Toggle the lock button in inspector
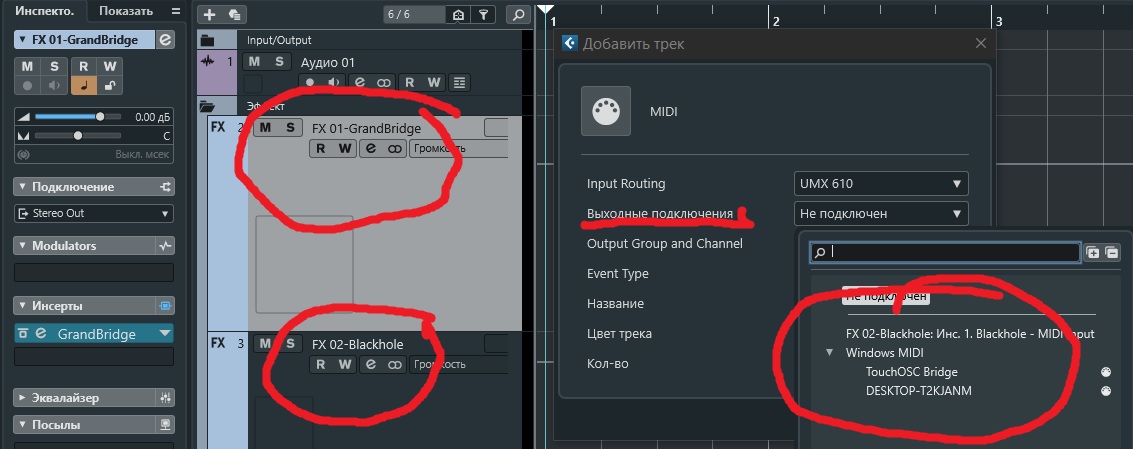This screenshot has height=449, width=1133. pyautogui.click(x=109, y=86)
